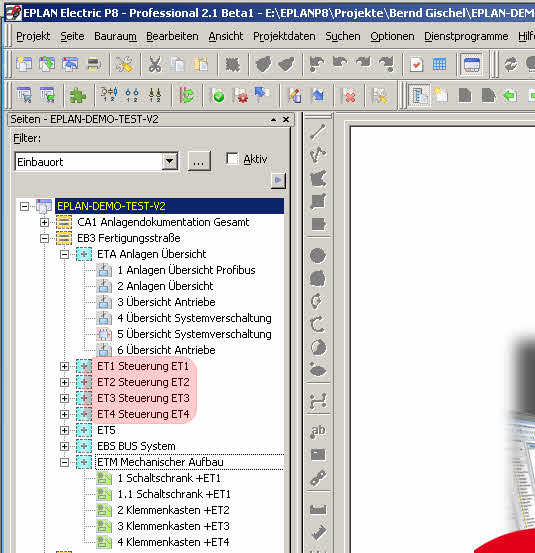Click the blue grid table icon
535x553 pixels.
pos(439,64)
